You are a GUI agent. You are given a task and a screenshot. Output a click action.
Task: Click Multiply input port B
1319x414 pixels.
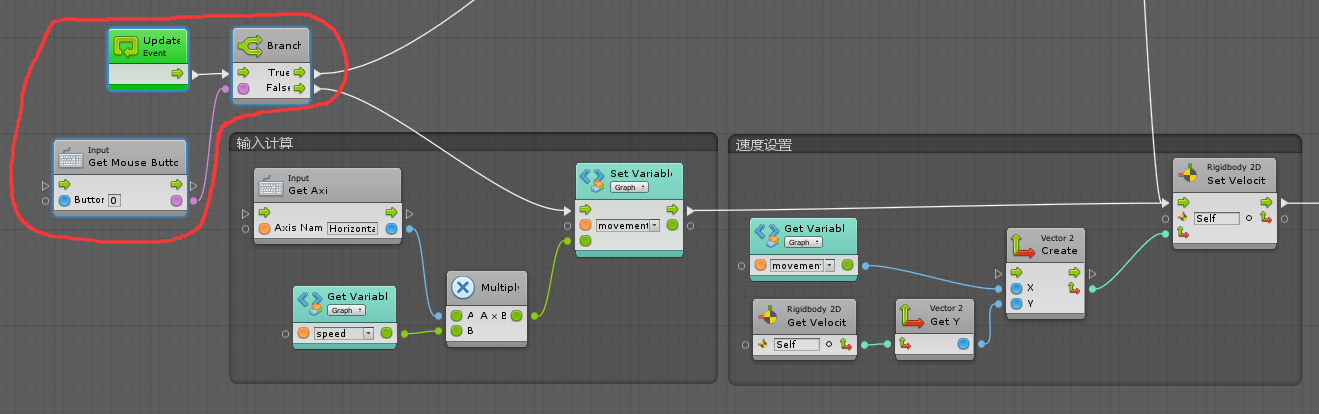click(x=457, y=331)
